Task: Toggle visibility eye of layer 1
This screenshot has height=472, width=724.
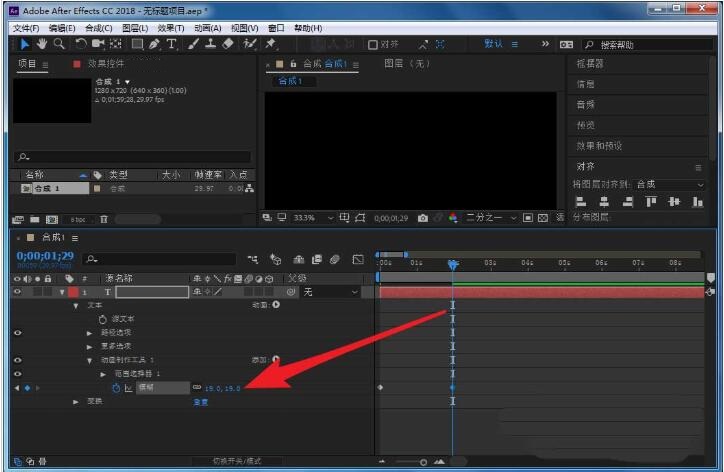Action: (x=18, y=292)
